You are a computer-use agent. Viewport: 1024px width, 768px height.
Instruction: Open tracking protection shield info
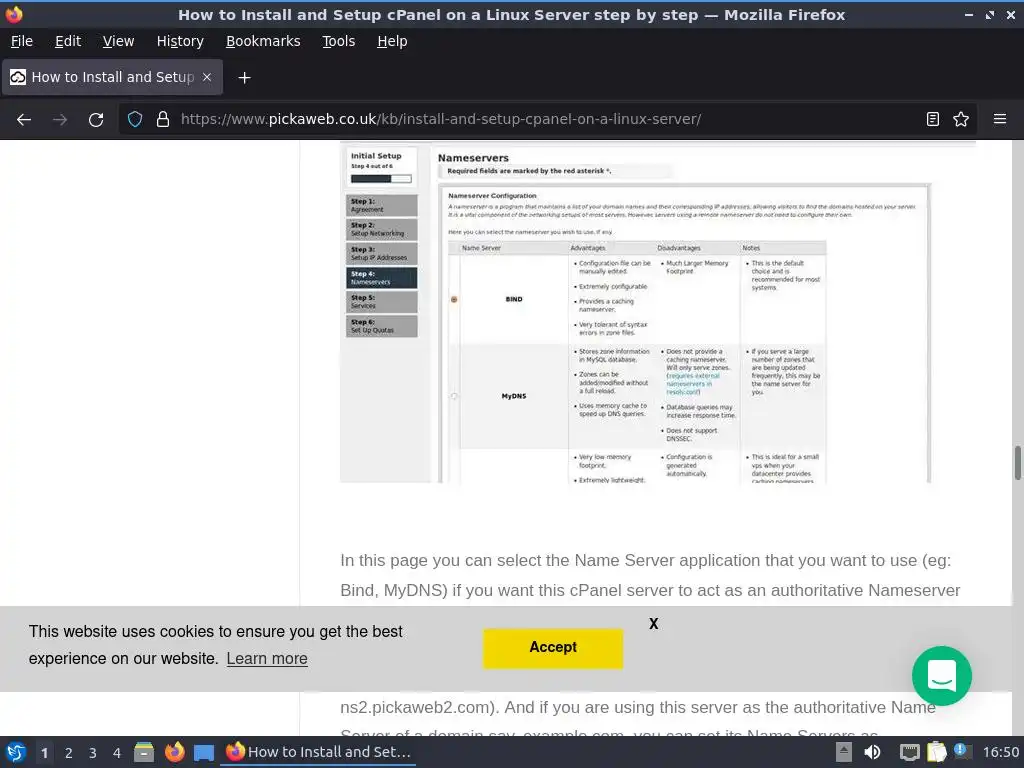(x=135, y=120)
